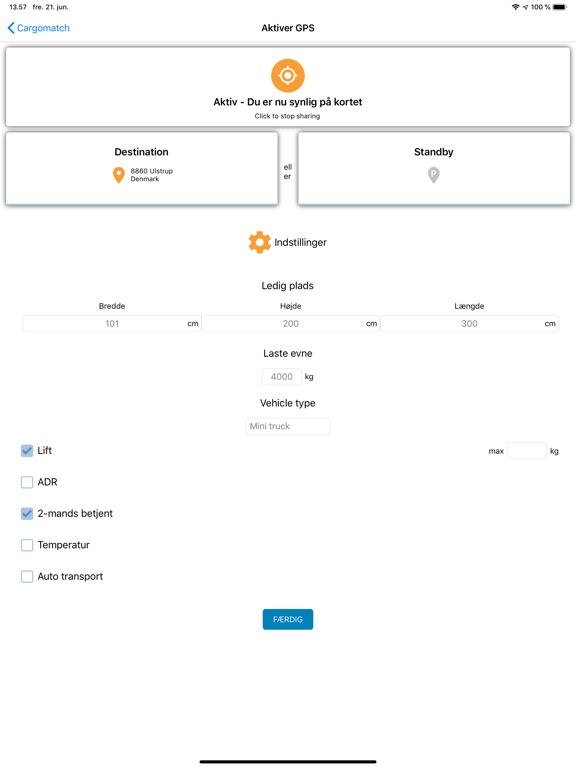
Task: Click the orange Indstillinger gear icon
Action: coord(260,242)
